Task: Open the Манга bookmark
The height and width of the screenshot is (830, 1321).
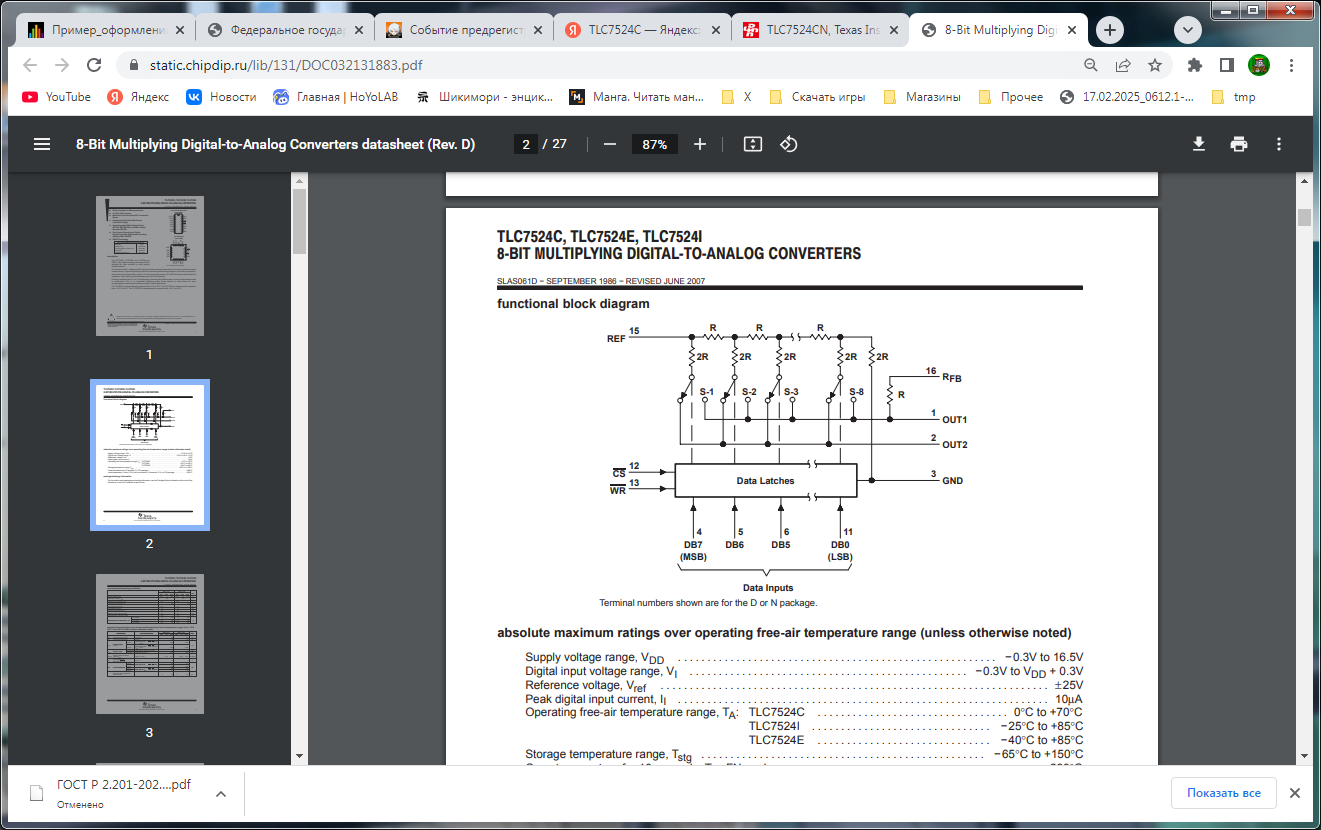Action: 638,97
